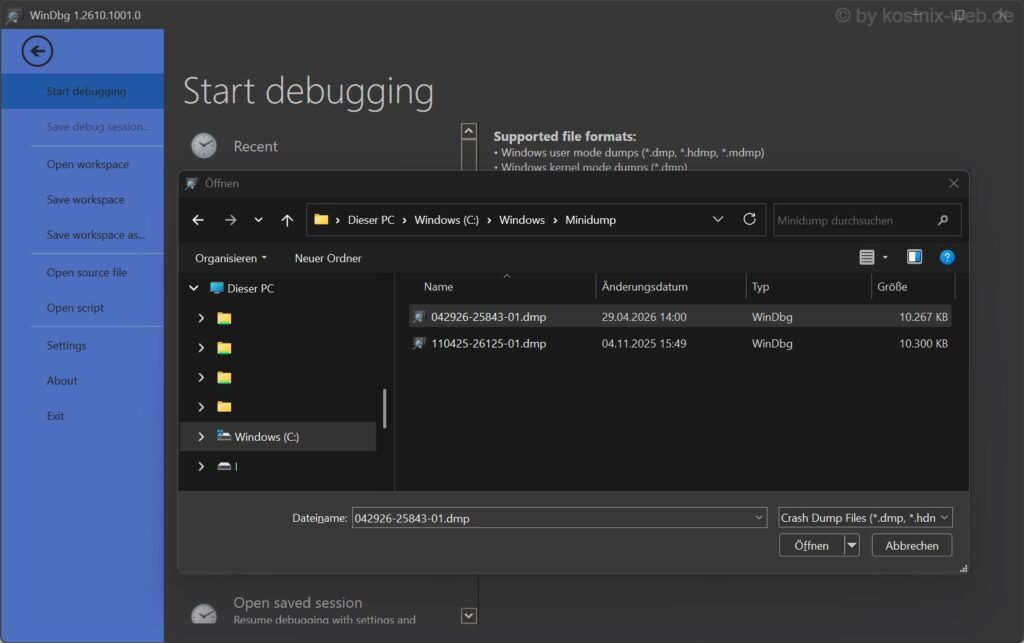Image resolution: width=1024 pixels, height=643 pixels.
Task: Open Settings in WinDbg sidebar
Action: (67, 346)
